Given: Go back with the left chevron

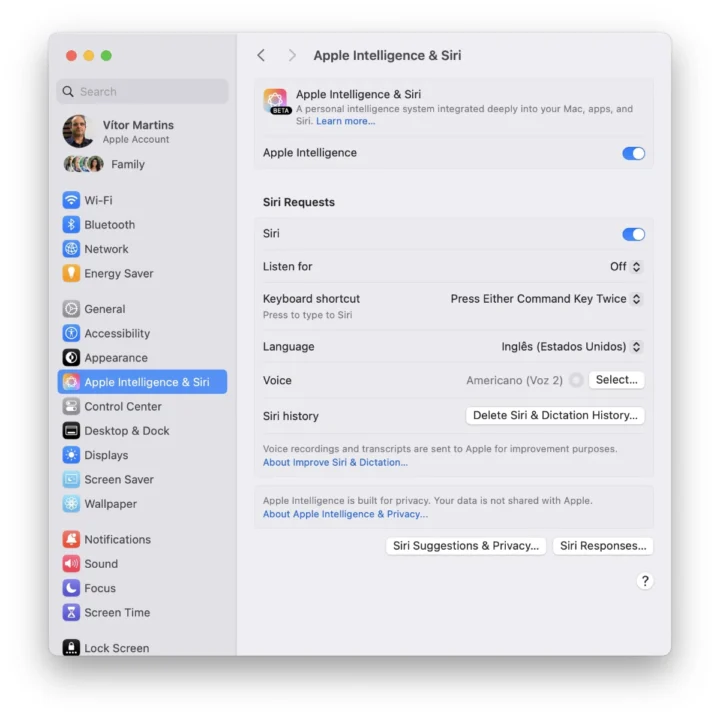Looking at the screenshot, I should pos(261,55).
